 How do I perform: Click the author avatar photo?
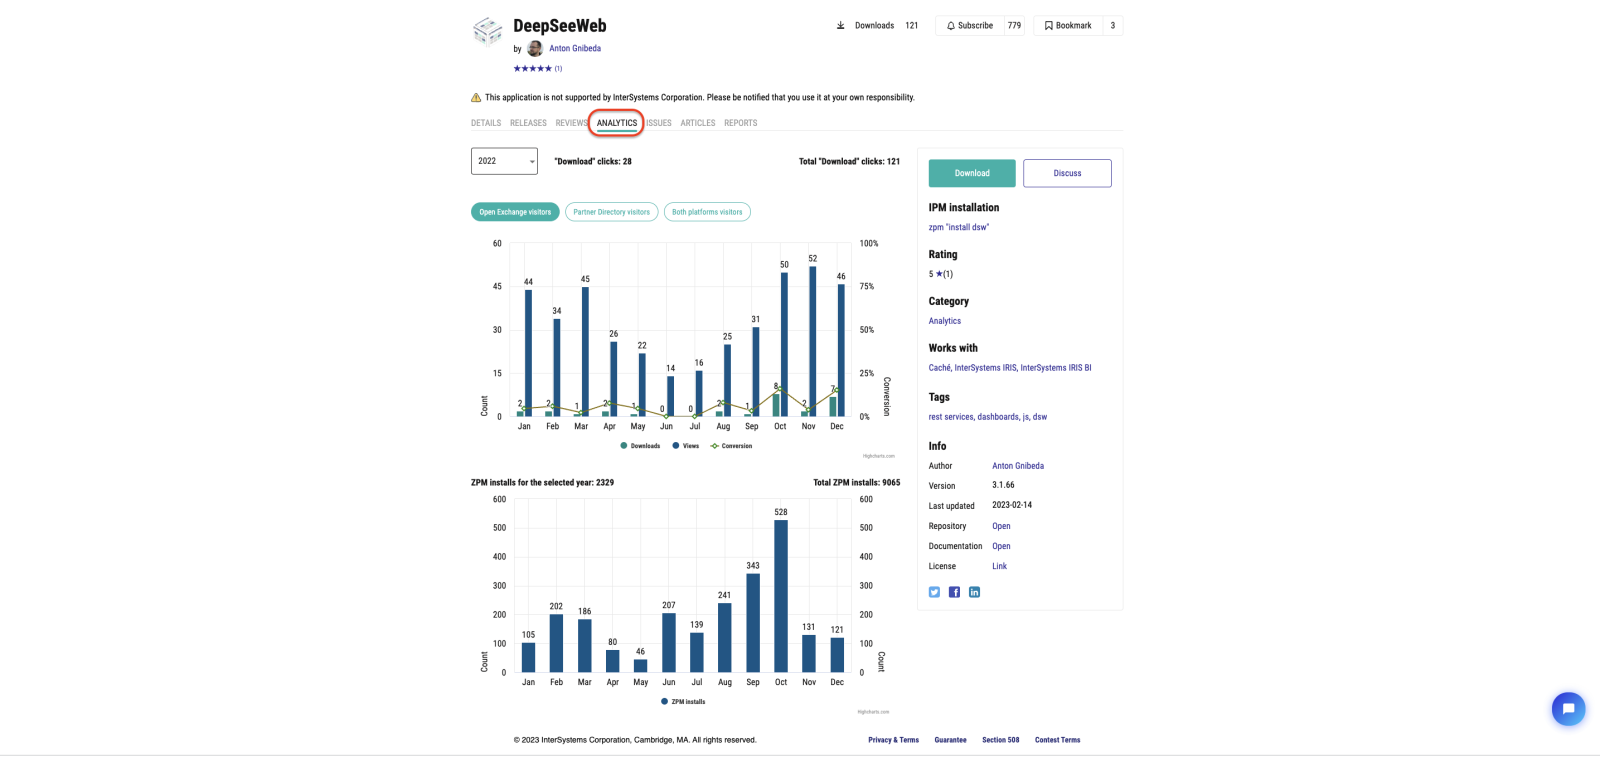(x=535, y=49)
